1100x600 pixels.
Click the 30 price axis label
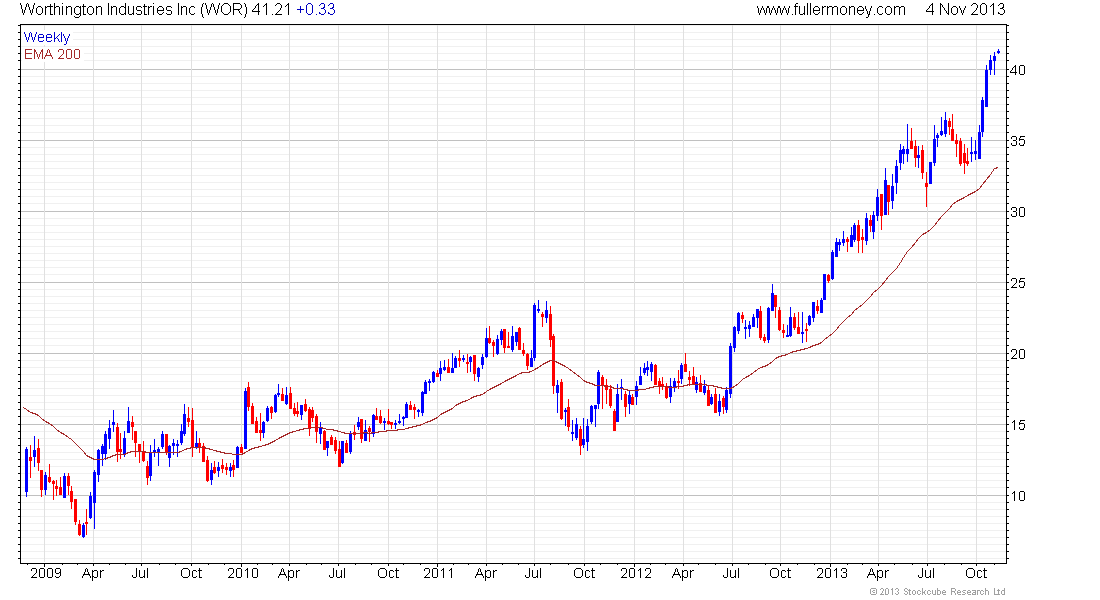pos(1018,212)
